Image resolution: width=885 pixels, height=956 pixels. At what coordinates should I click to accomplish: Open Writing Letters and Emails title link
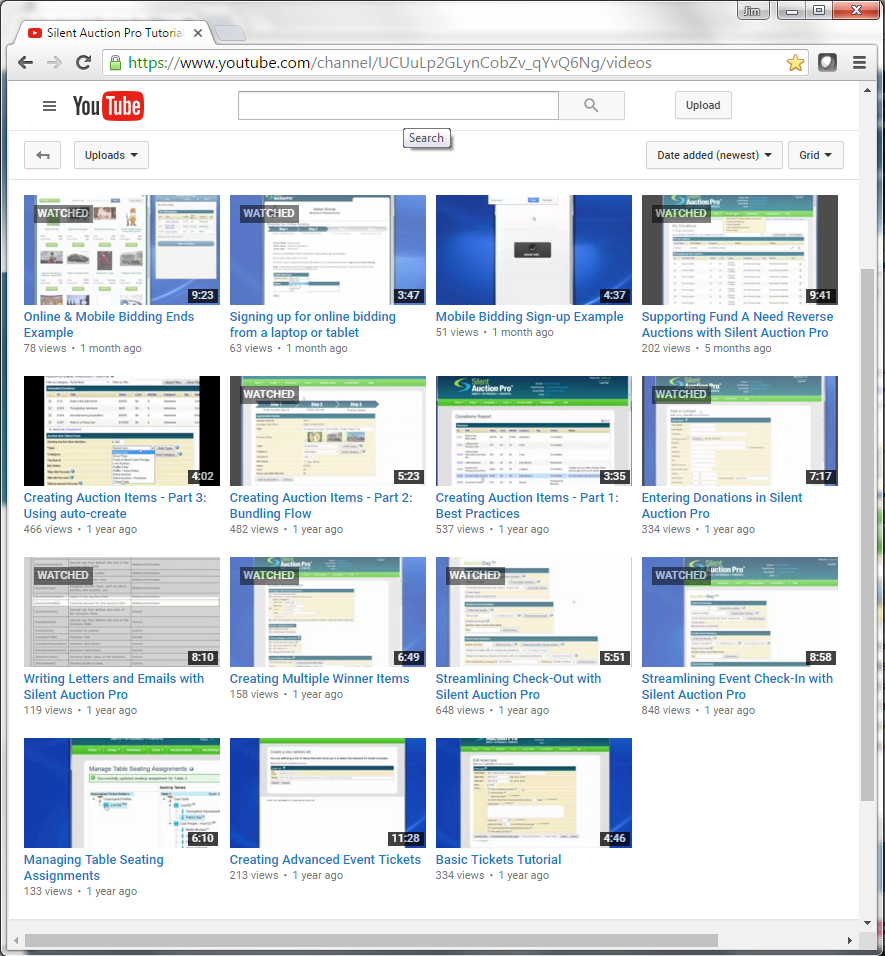tap(114, 687)
